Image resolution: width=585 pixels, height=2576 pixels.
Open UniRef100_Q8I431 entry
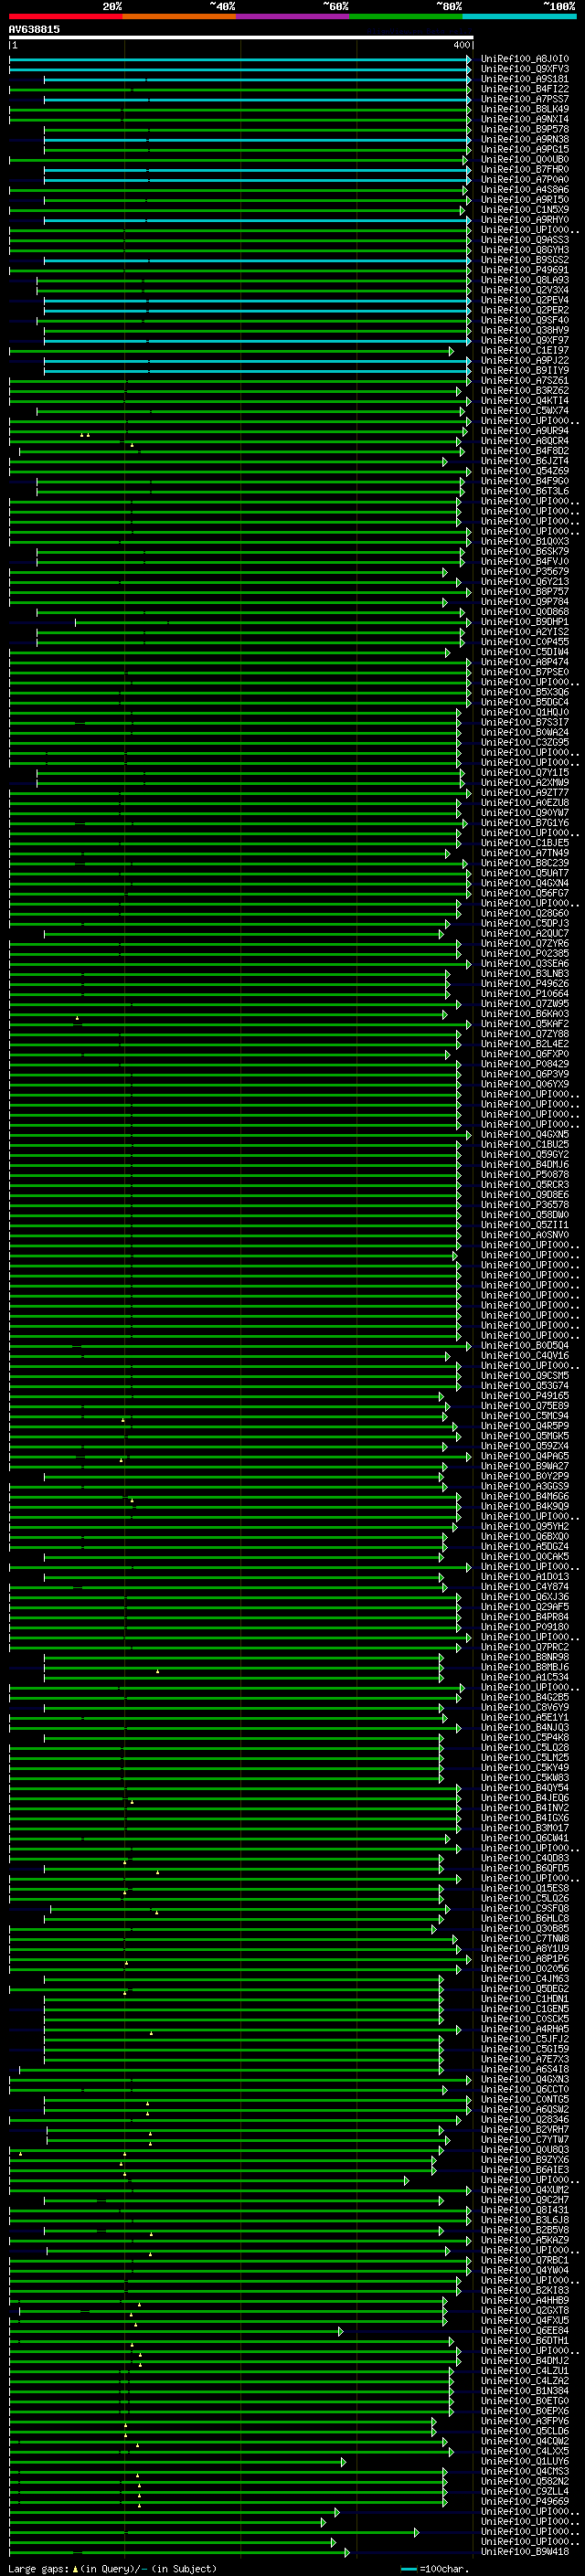(x=525, y=2210)
